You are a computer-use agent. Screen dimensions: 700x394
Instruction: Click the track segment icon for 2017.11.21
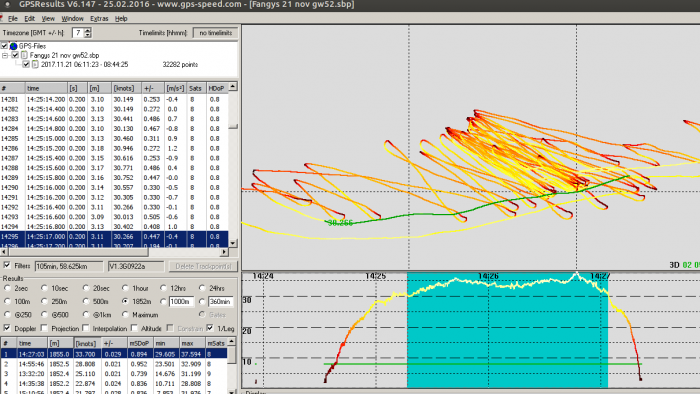click(x=35, y=65)
